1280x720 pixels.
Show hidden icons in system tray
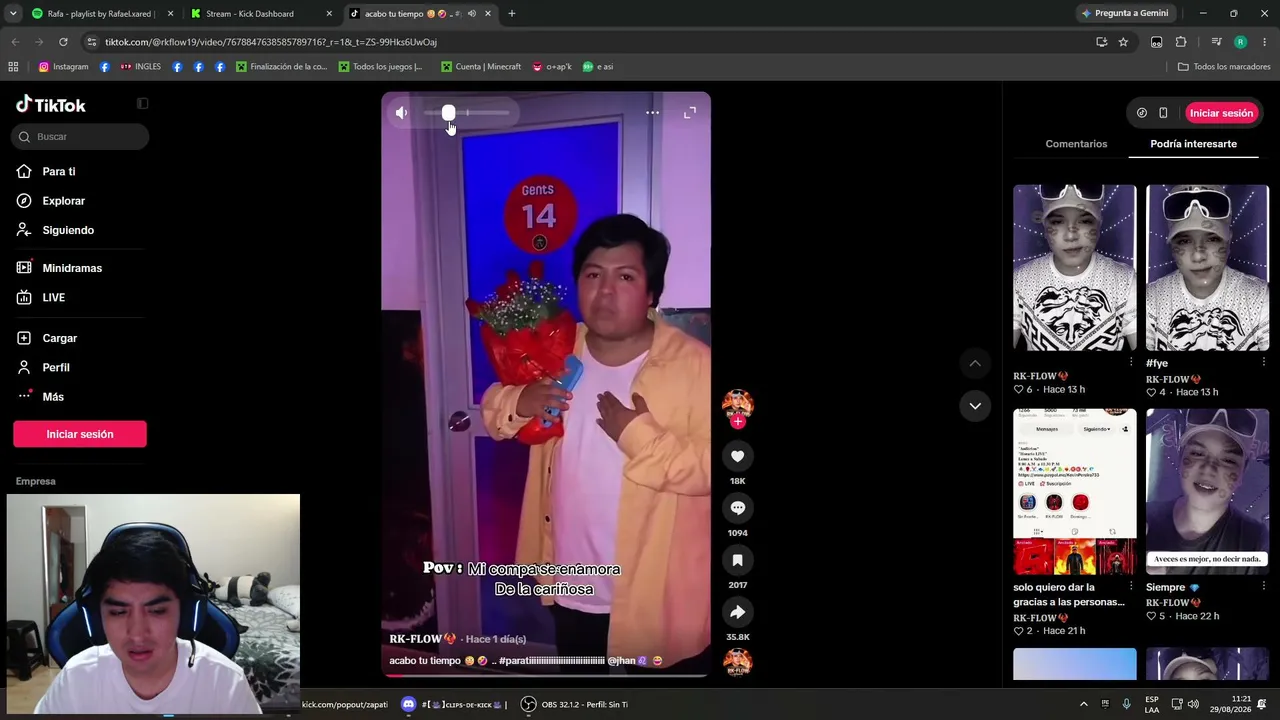(1083, 704)
